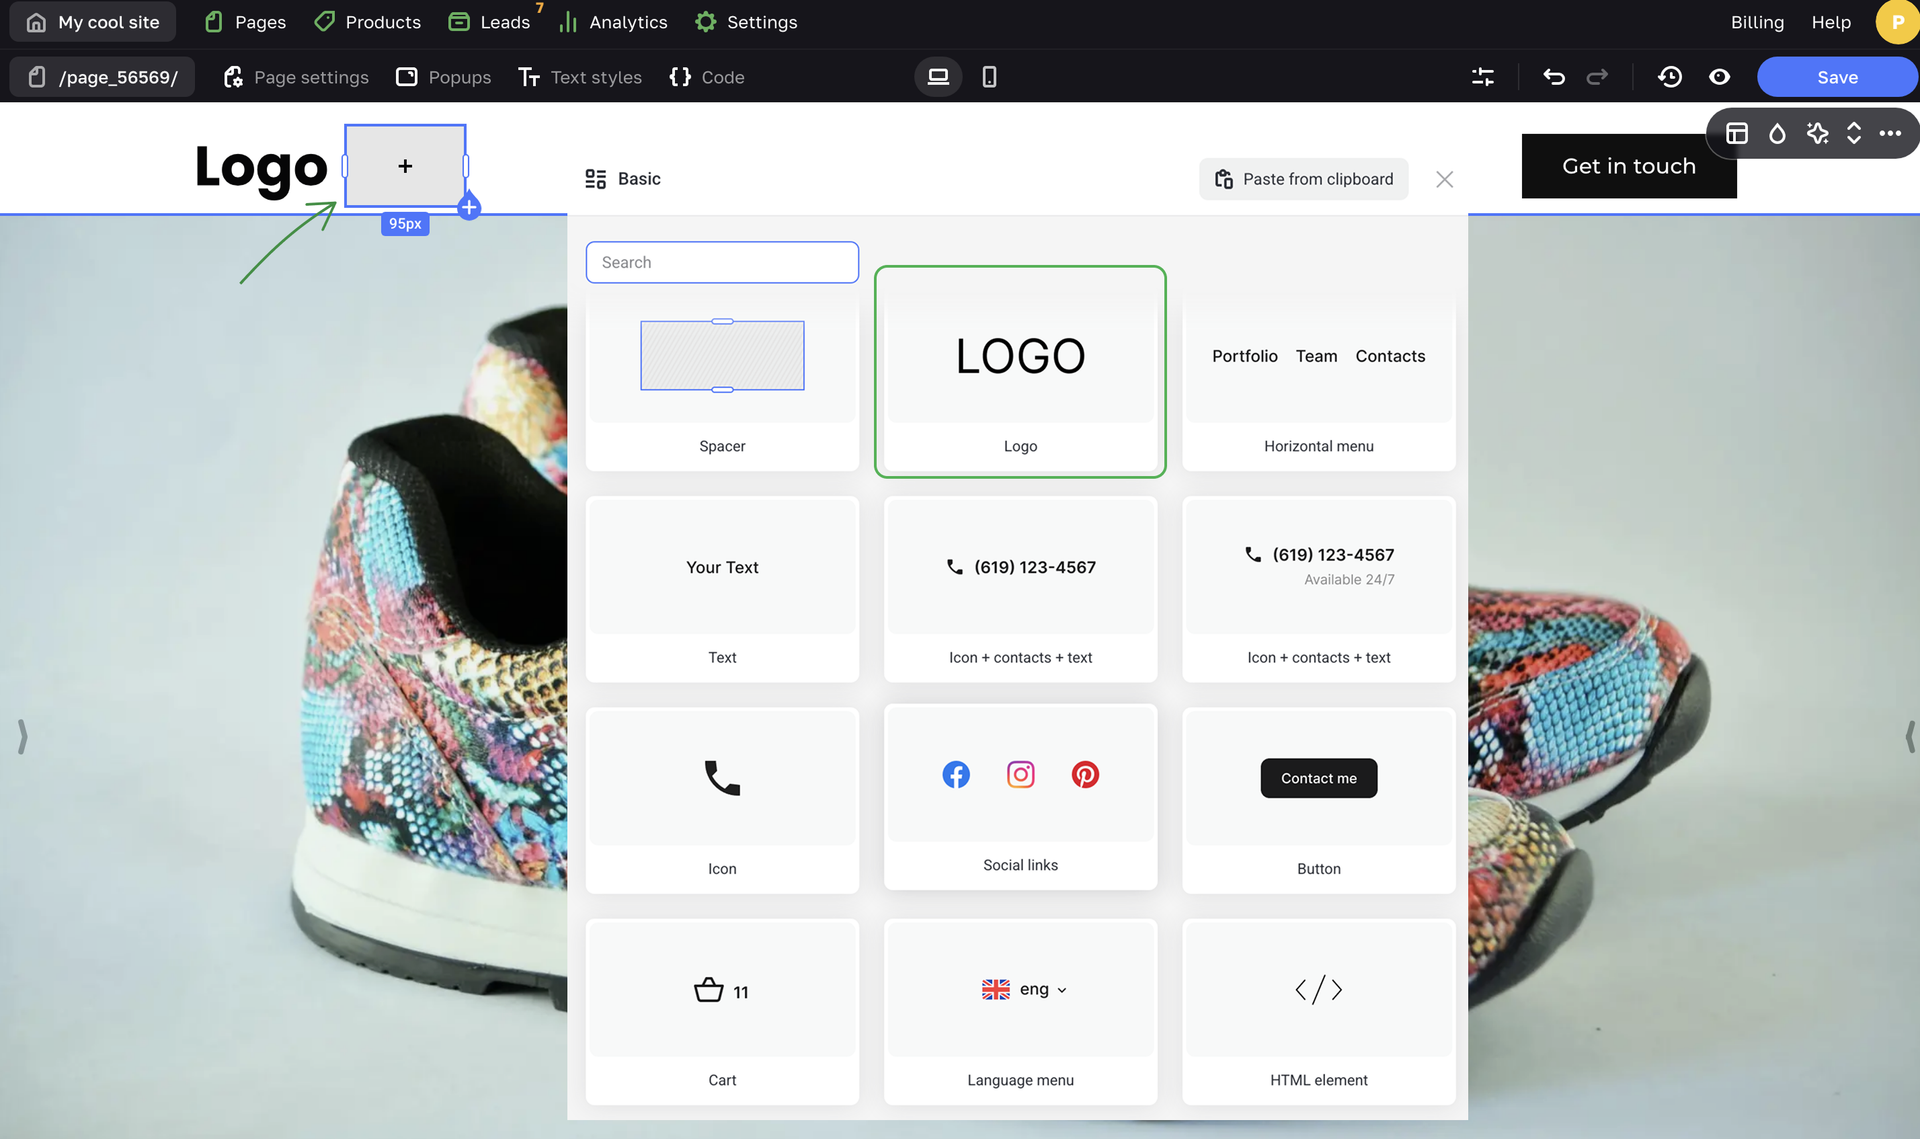Click Paste from clipboard button

[x=1303, y=179]
